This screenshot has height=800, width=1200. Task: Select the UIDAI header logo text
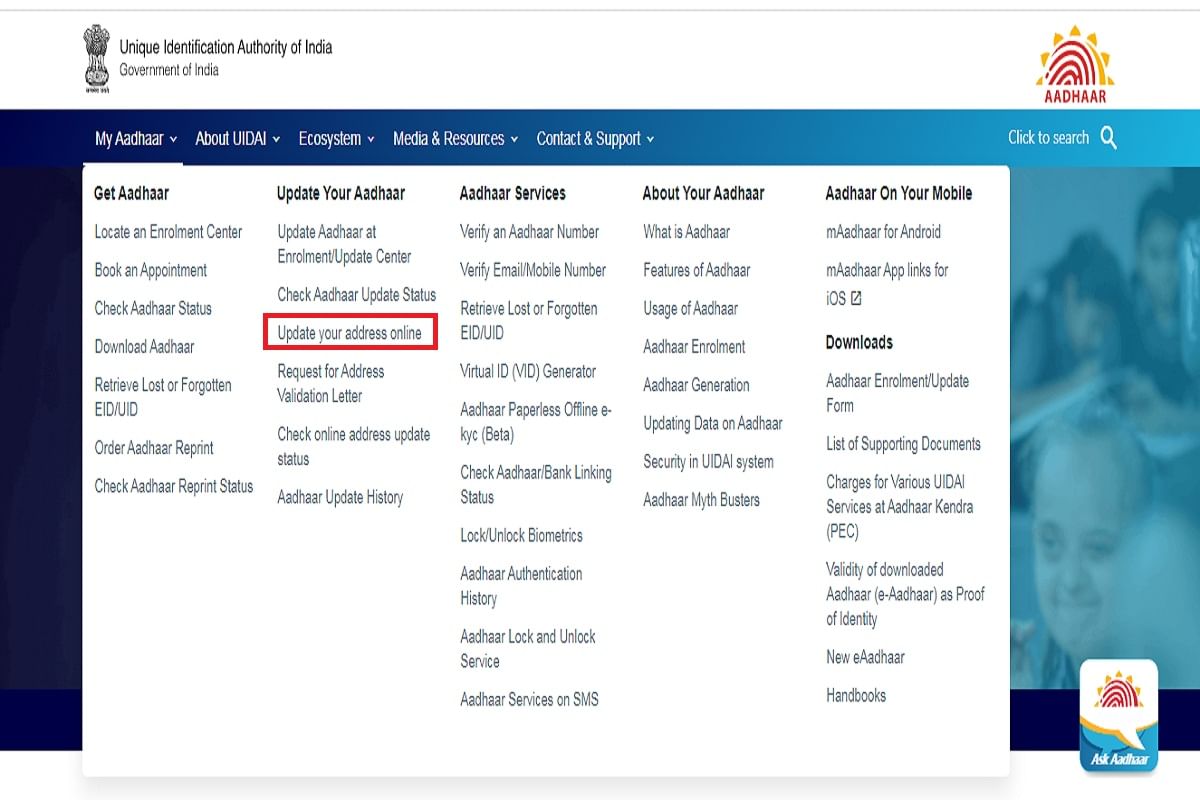pos(224,47)
